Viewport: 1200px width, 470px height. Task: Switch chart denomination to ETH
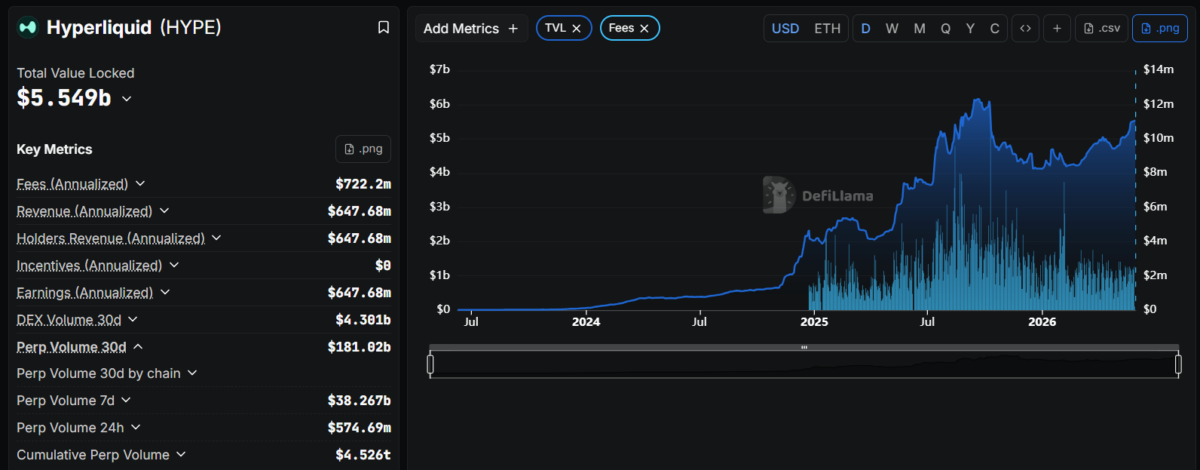point(827,29)
